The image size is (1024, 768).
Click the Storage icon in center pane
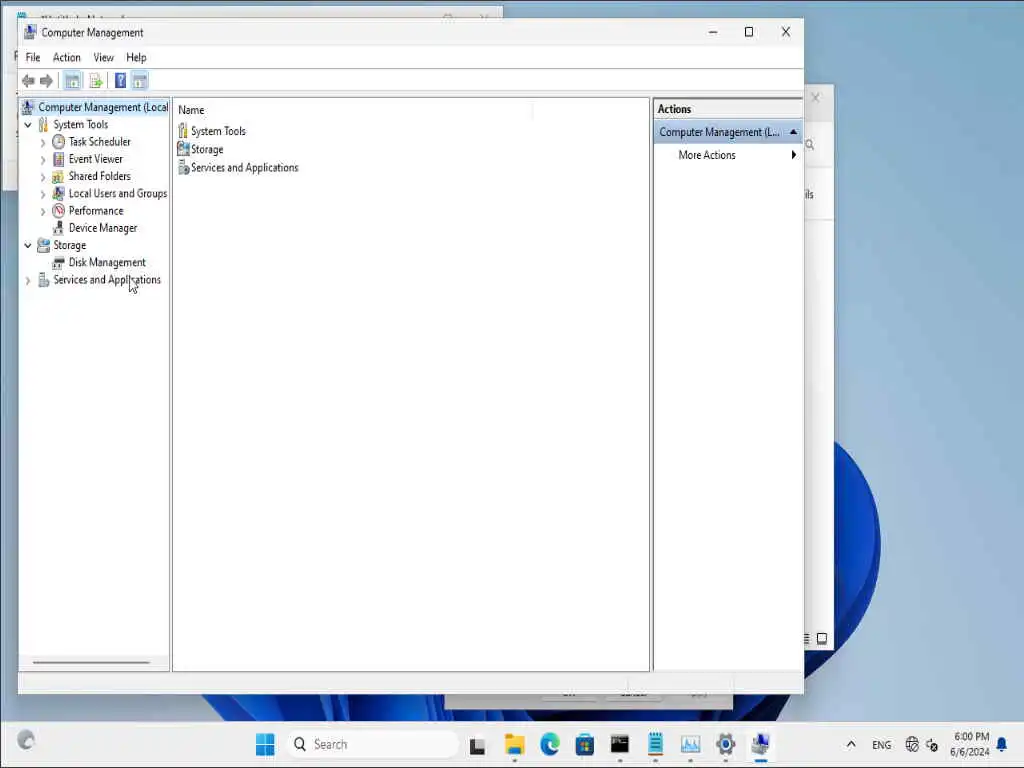183,149
